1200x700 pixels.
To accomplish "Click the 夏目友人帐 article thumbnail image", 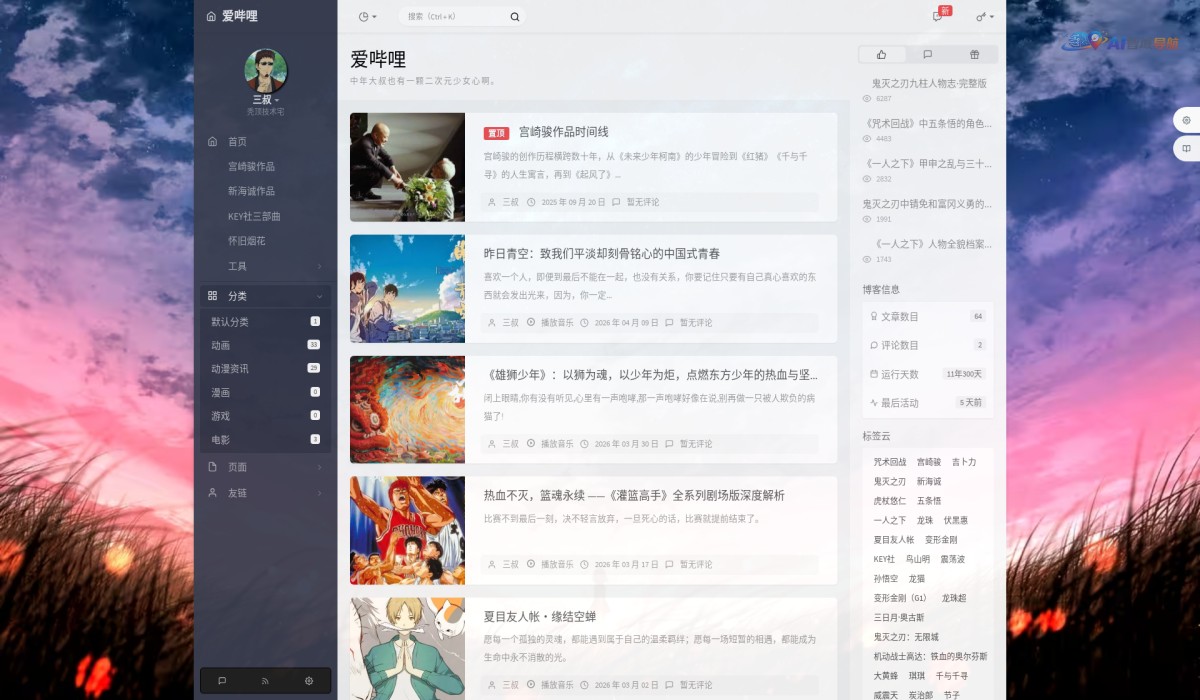I will point(407,650).
